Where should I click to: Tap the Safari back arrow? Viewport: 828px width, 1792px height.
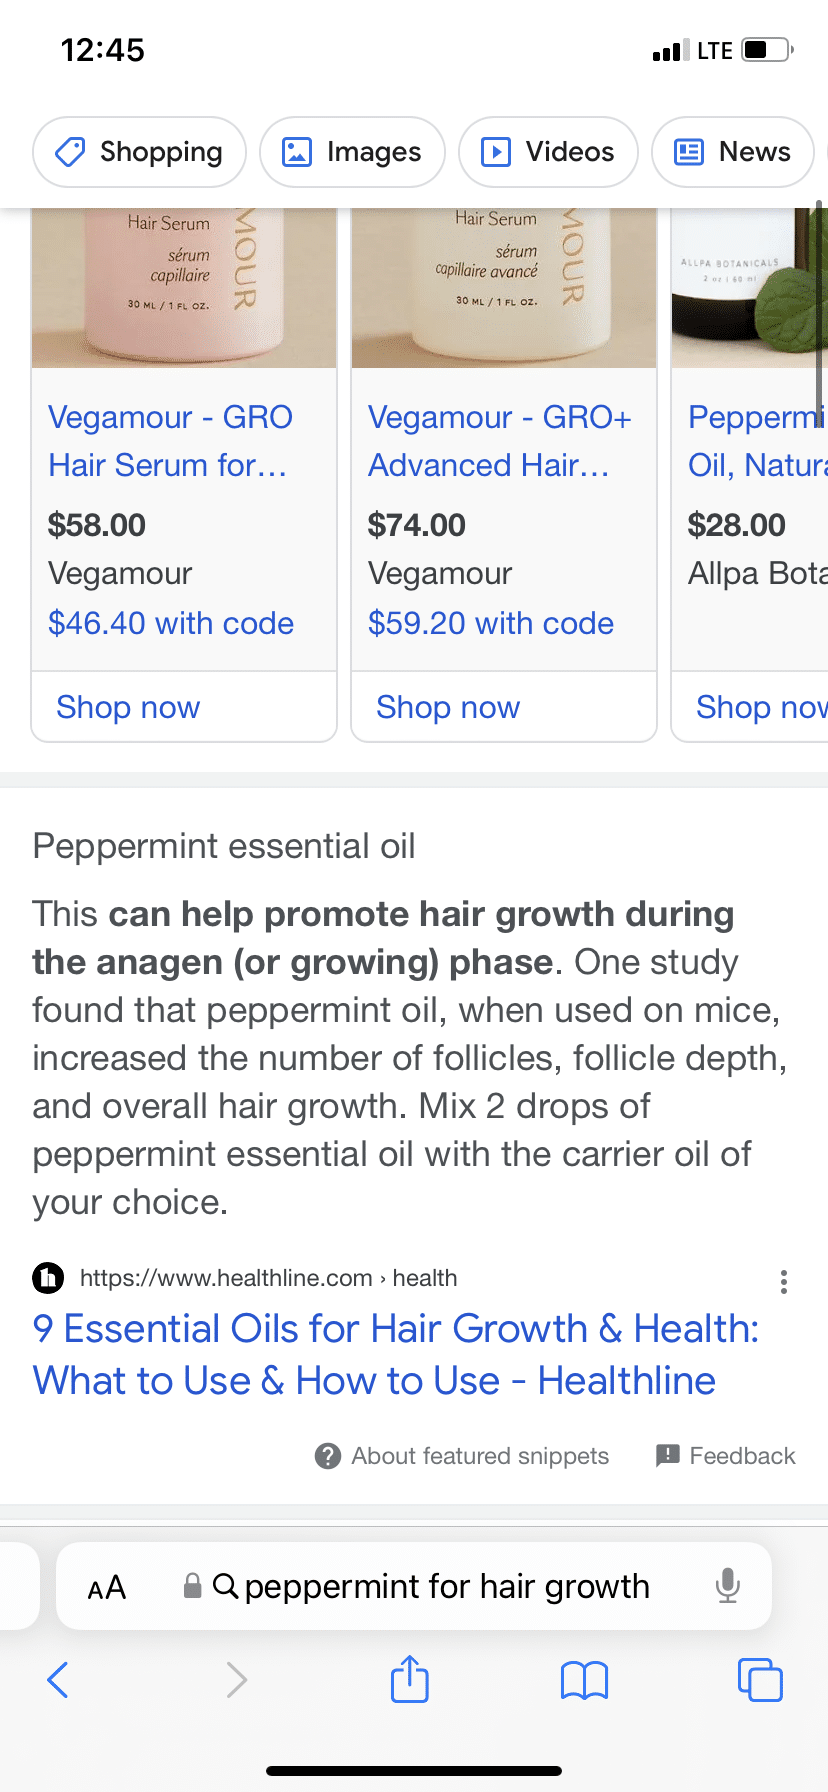pos(58,1679)
